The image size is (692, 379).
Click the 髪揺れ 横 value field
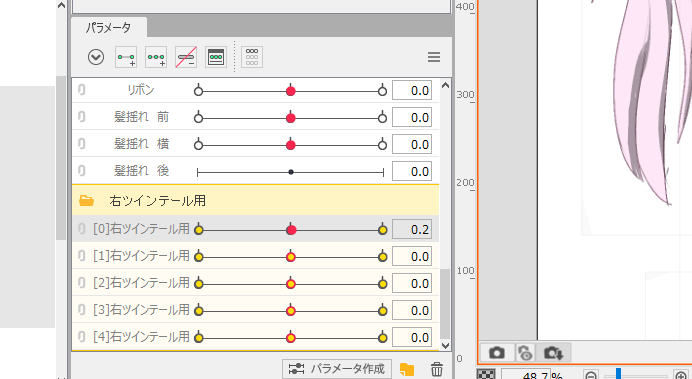[412, 144]
